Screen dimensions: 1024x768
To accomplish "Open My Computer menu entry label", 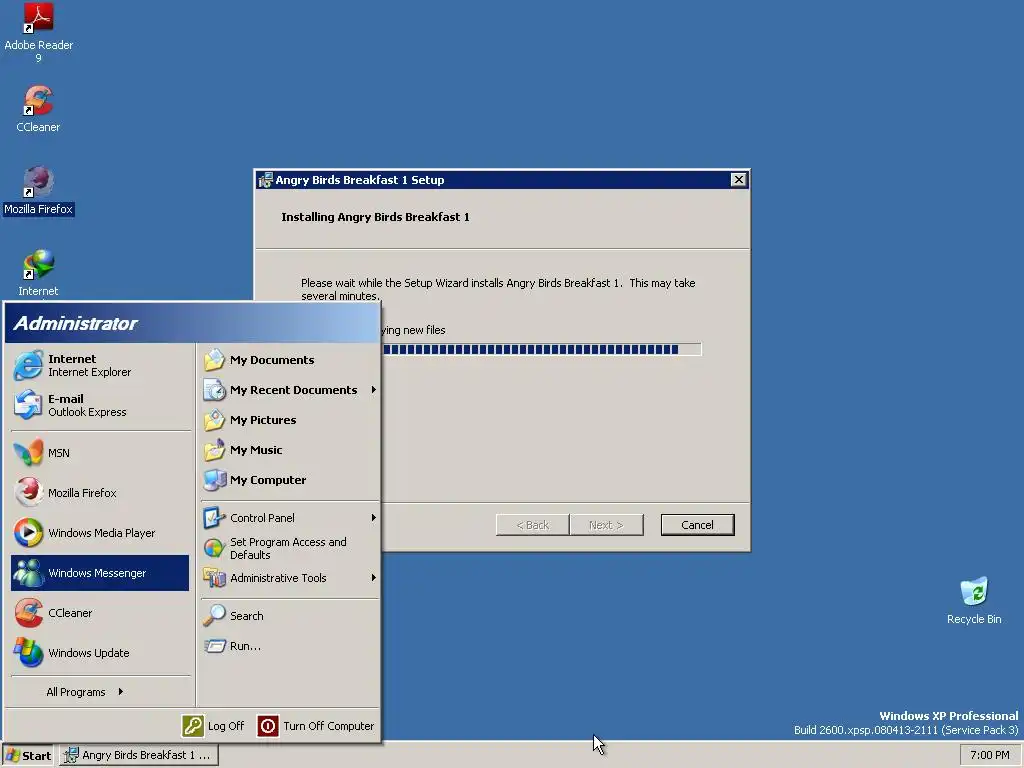I will pyautogui.click(x=268, y=480).
